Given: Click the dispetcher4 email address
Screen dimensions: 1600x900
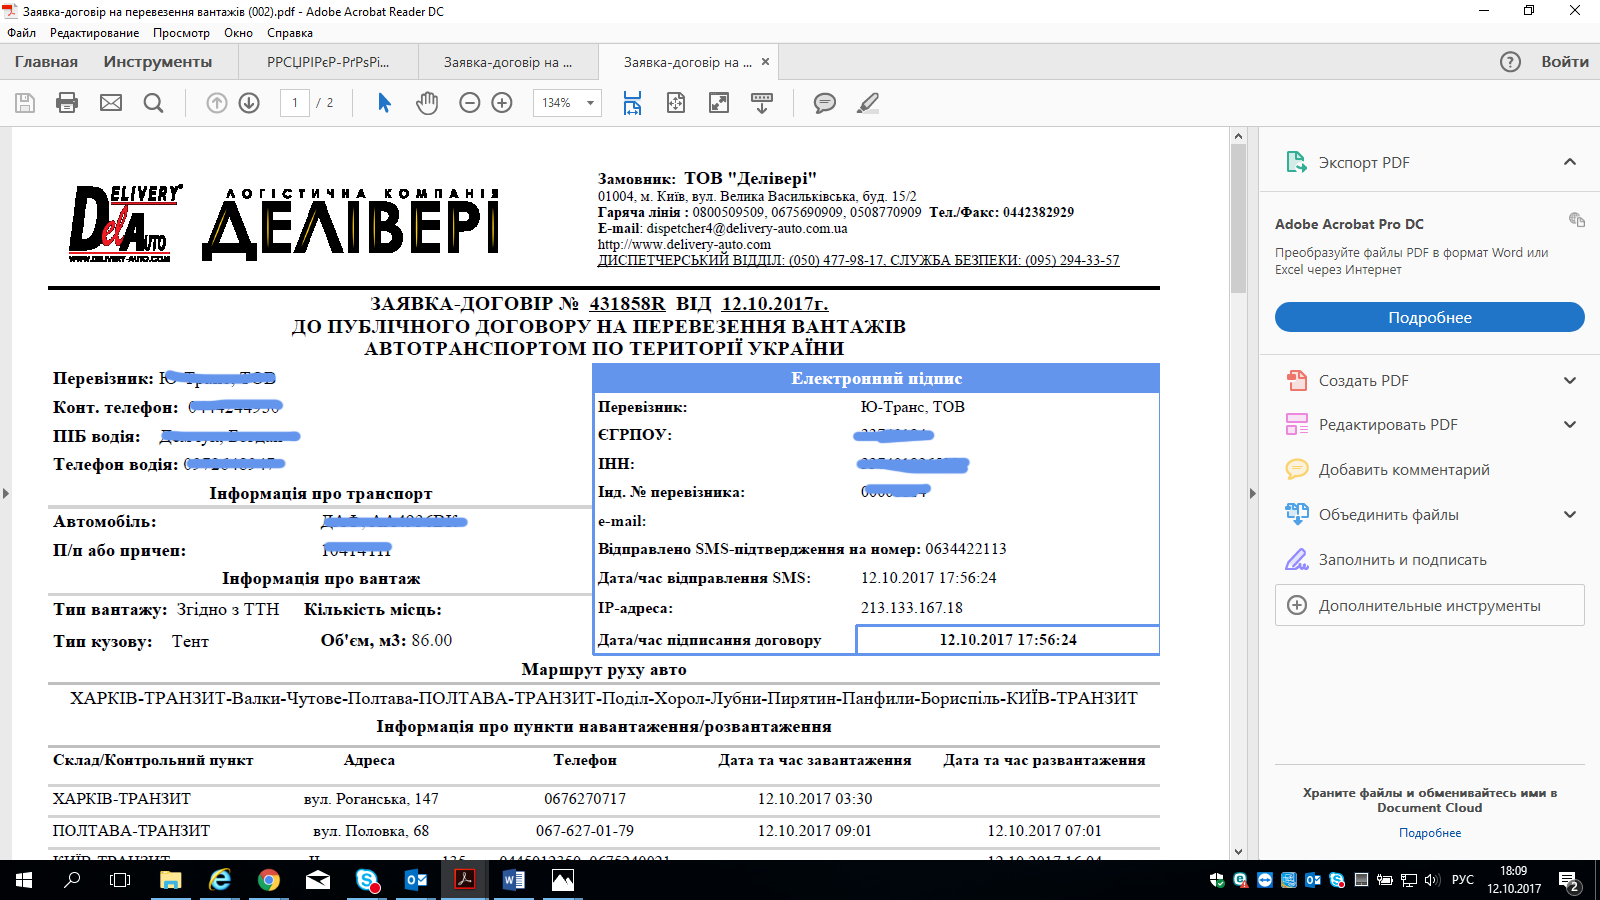Looking at the screenshot, I should pos(747,228).
